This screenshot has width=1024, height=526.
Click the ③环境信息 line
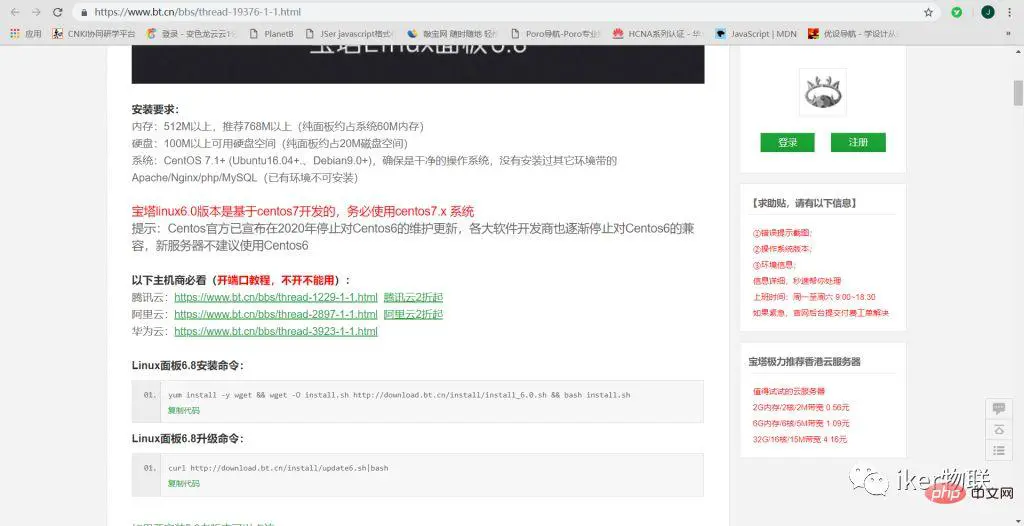point(773,265)
